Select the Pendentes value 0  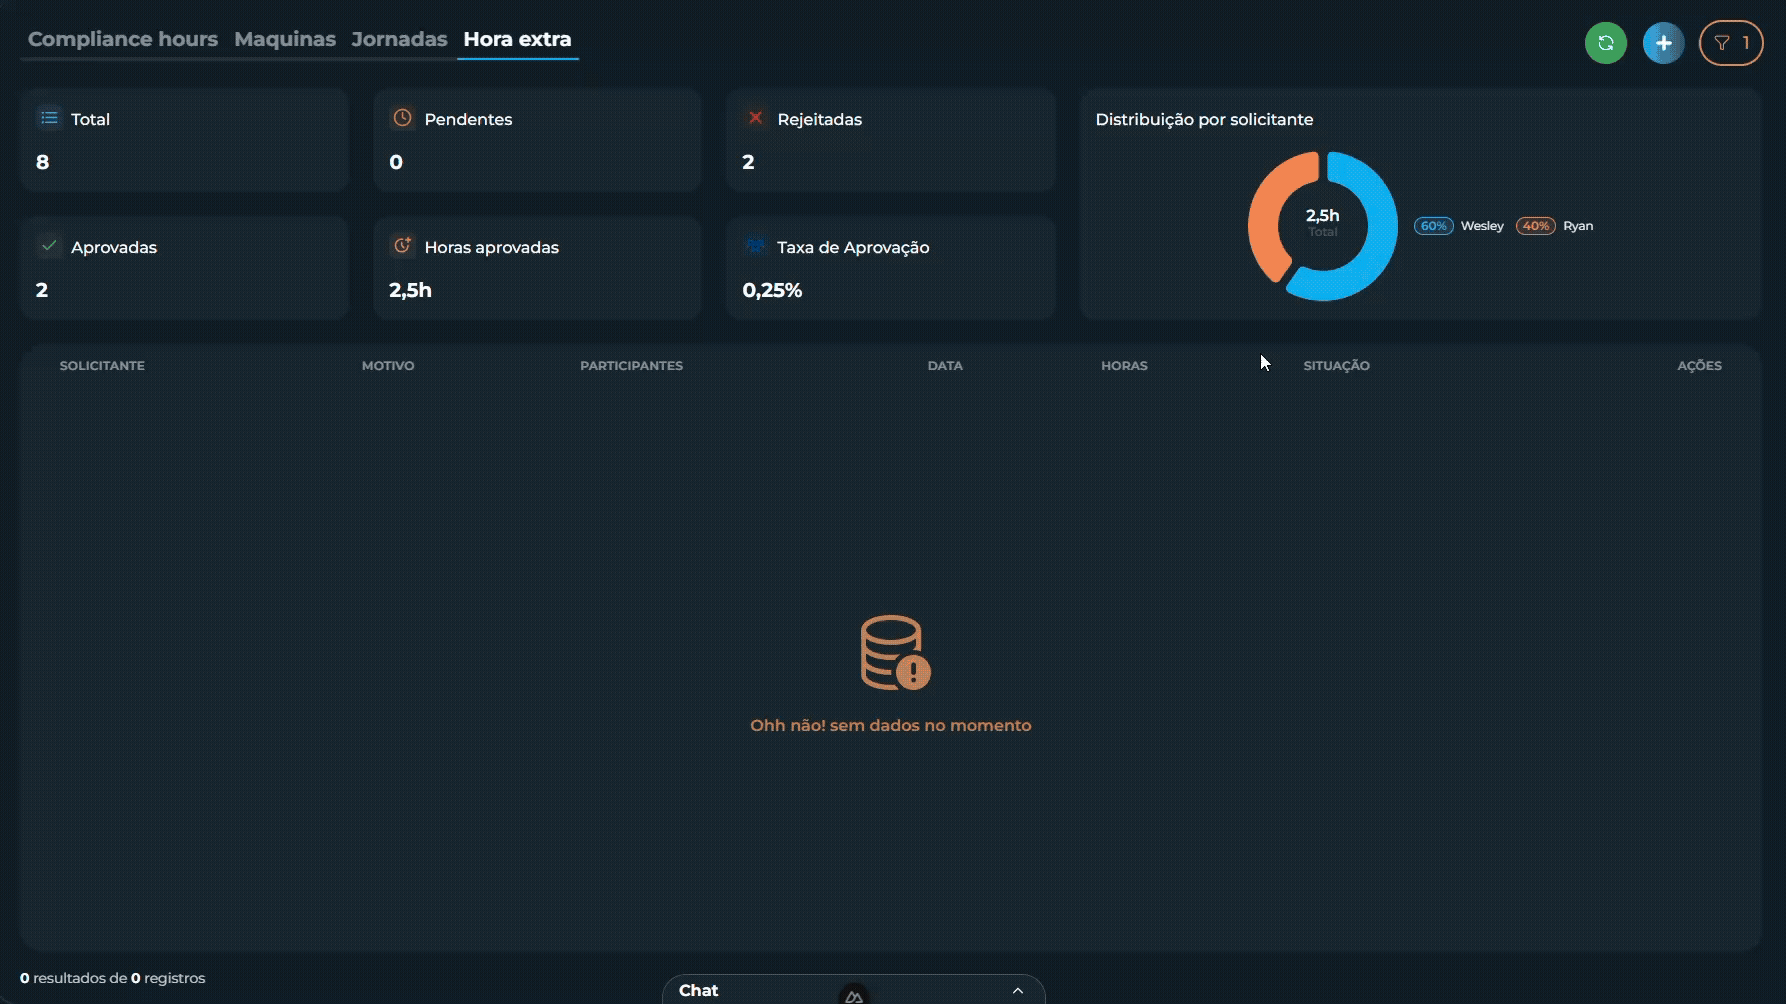[396, 162]
